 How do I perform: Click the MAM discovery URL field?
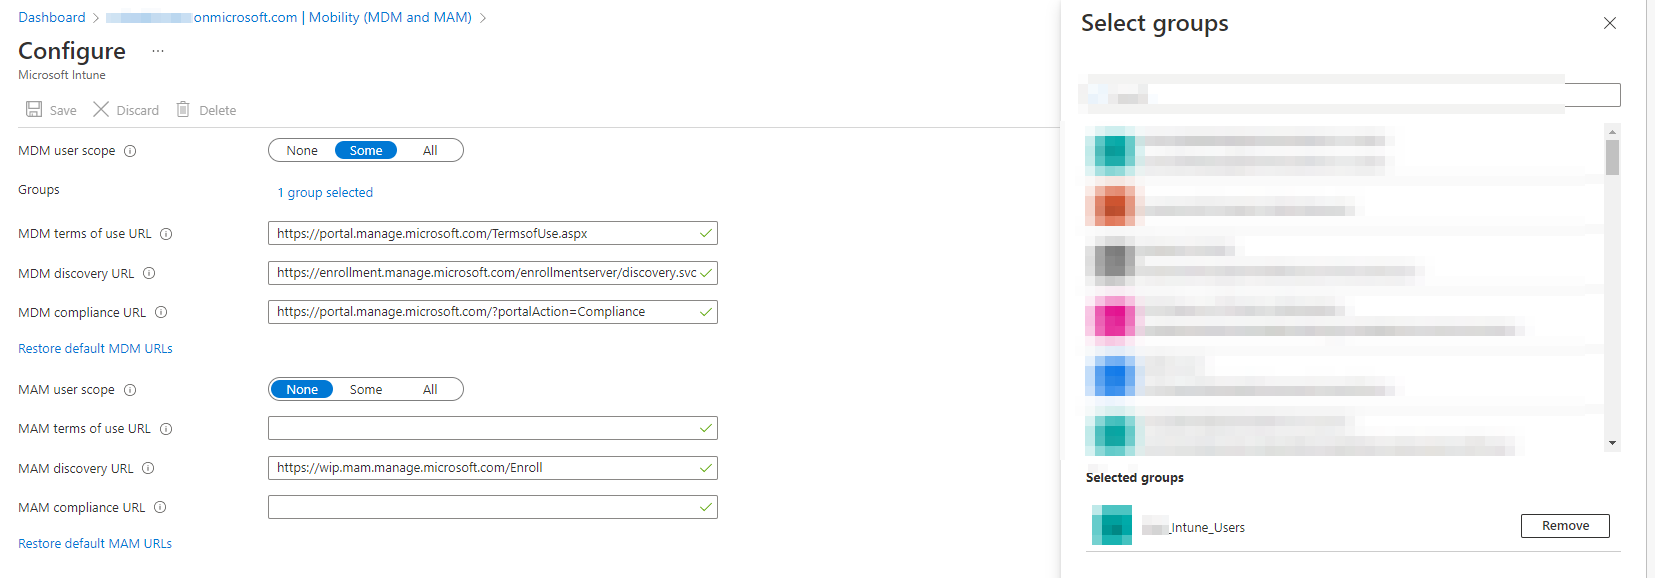tap(493, 467)
